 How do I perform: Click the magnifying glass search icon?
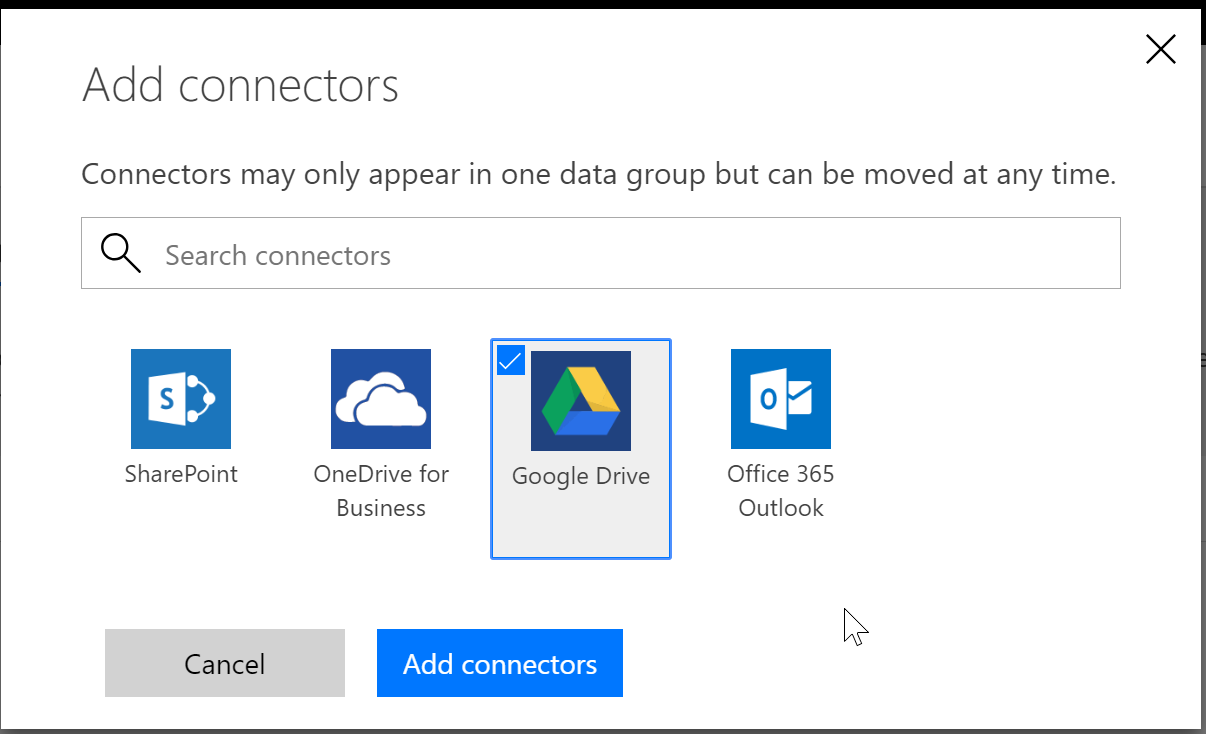click(x=121, y=254)
